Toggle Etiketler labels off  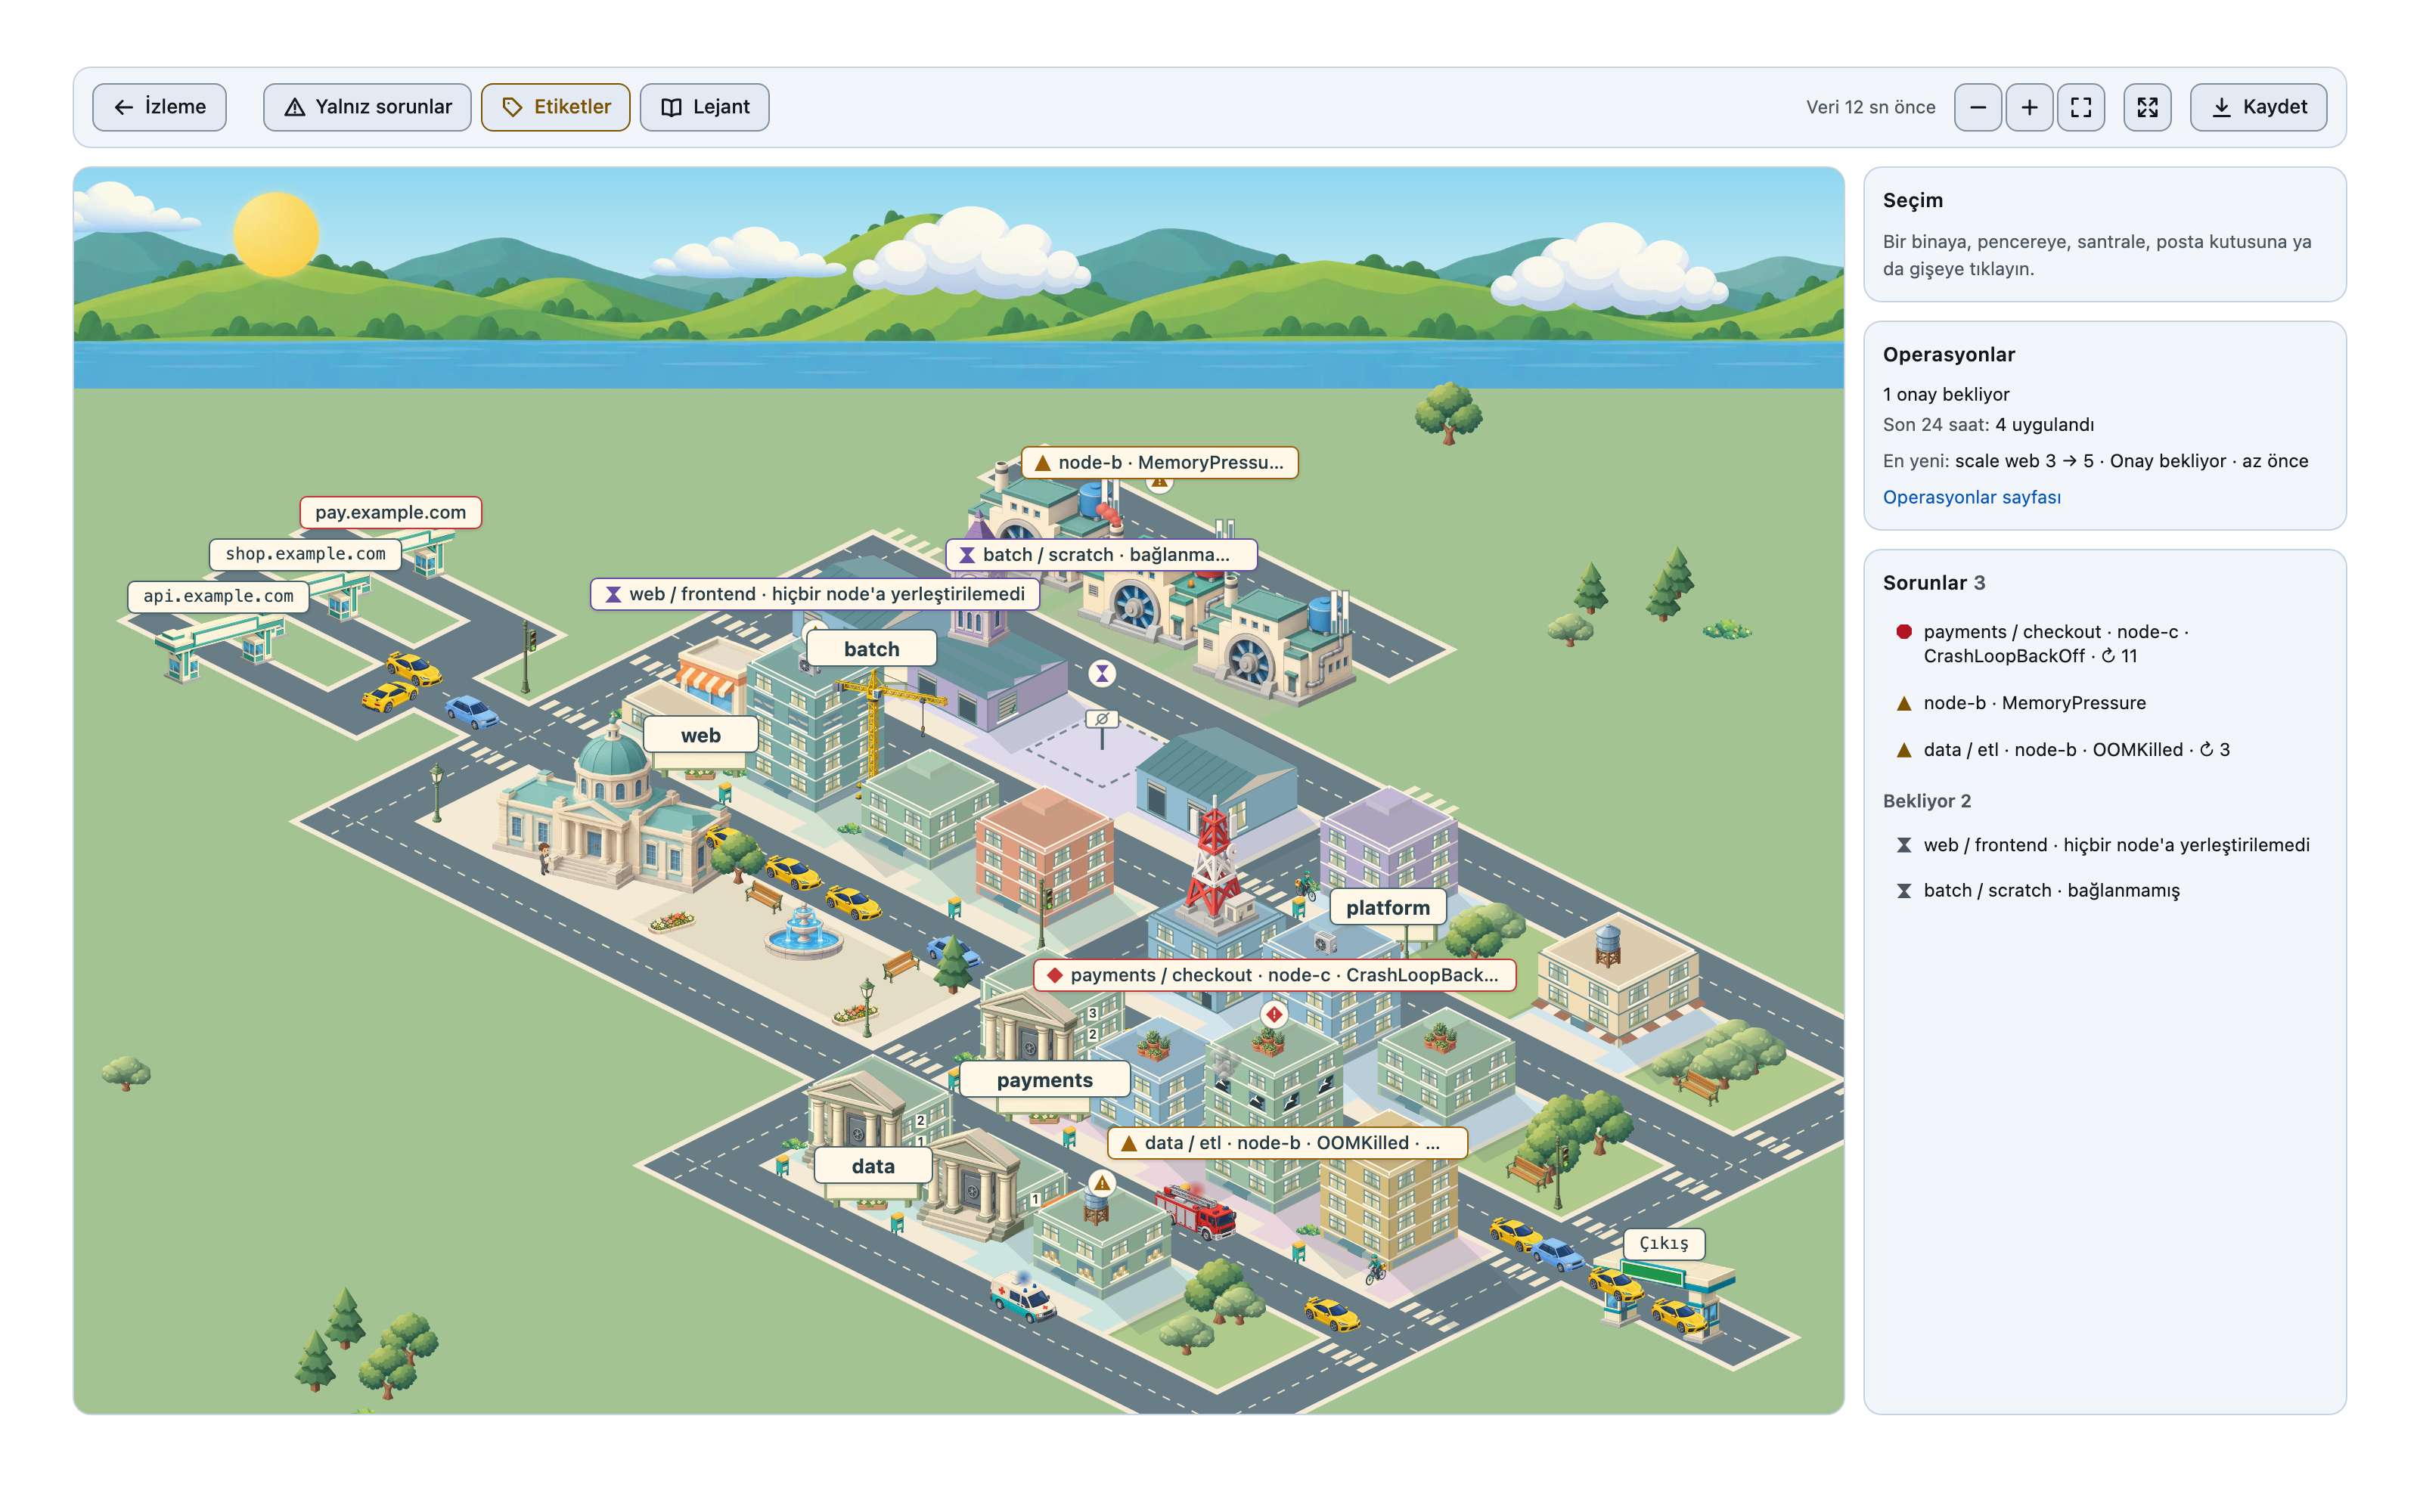[555, 107]
